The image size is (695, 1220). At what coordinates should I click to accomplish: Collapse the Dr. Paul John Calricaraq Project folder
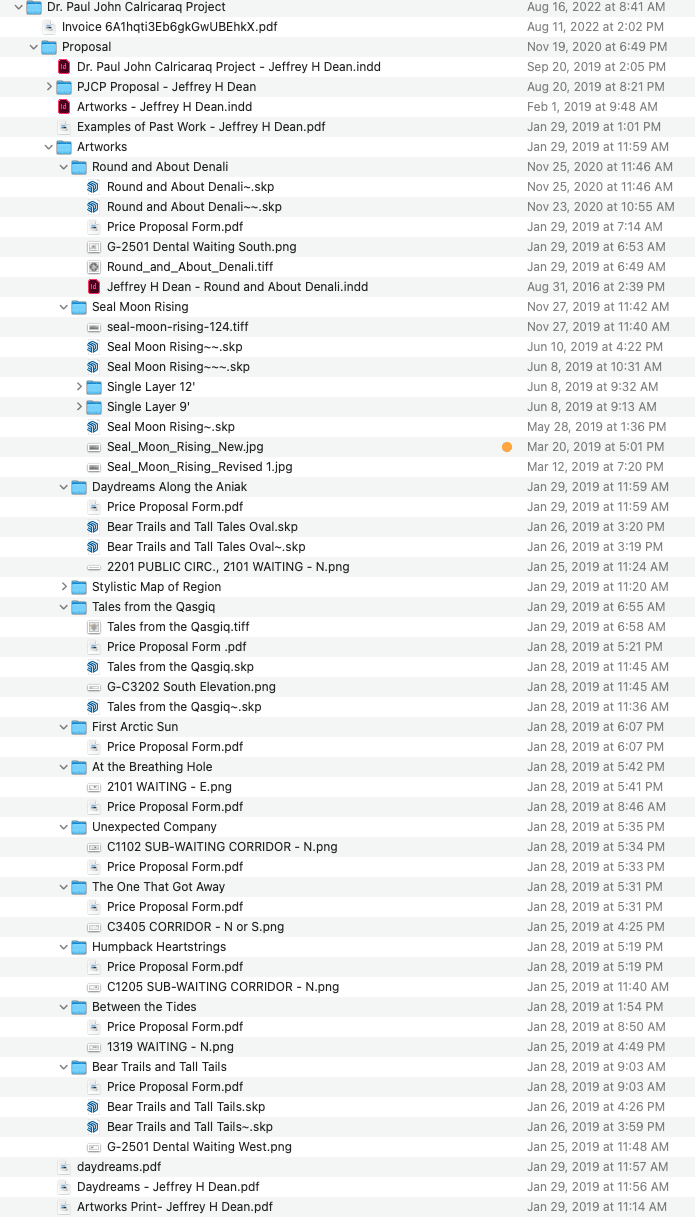[x=19, y=7]
